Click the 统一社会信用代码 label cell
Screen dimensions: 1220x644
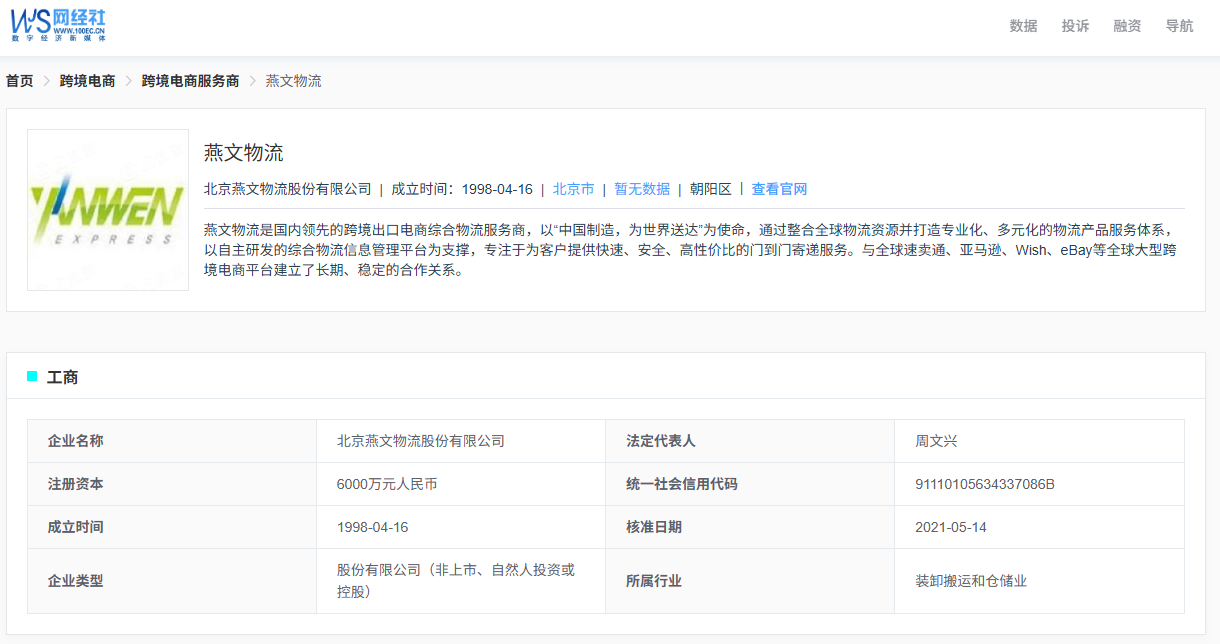click(x=750, y=484)
